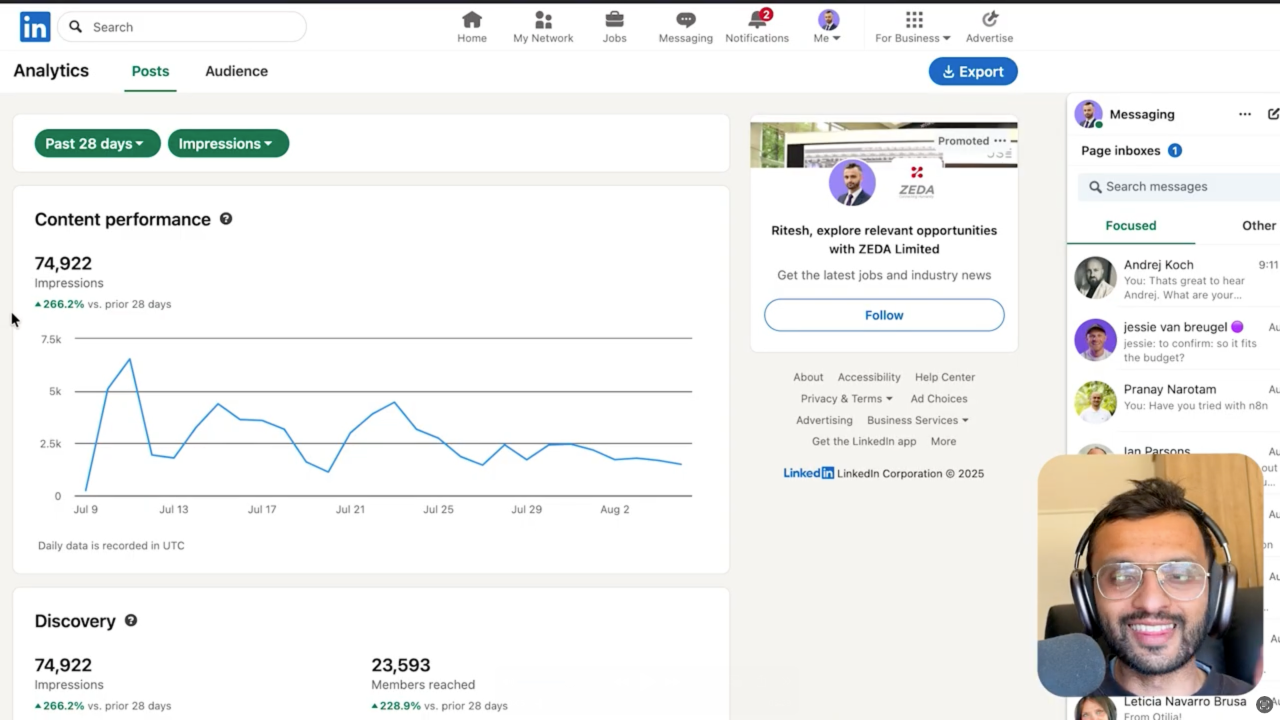Open the Messaging panel options menu
Screen dimensions: 1280x720
point(1245,114)
